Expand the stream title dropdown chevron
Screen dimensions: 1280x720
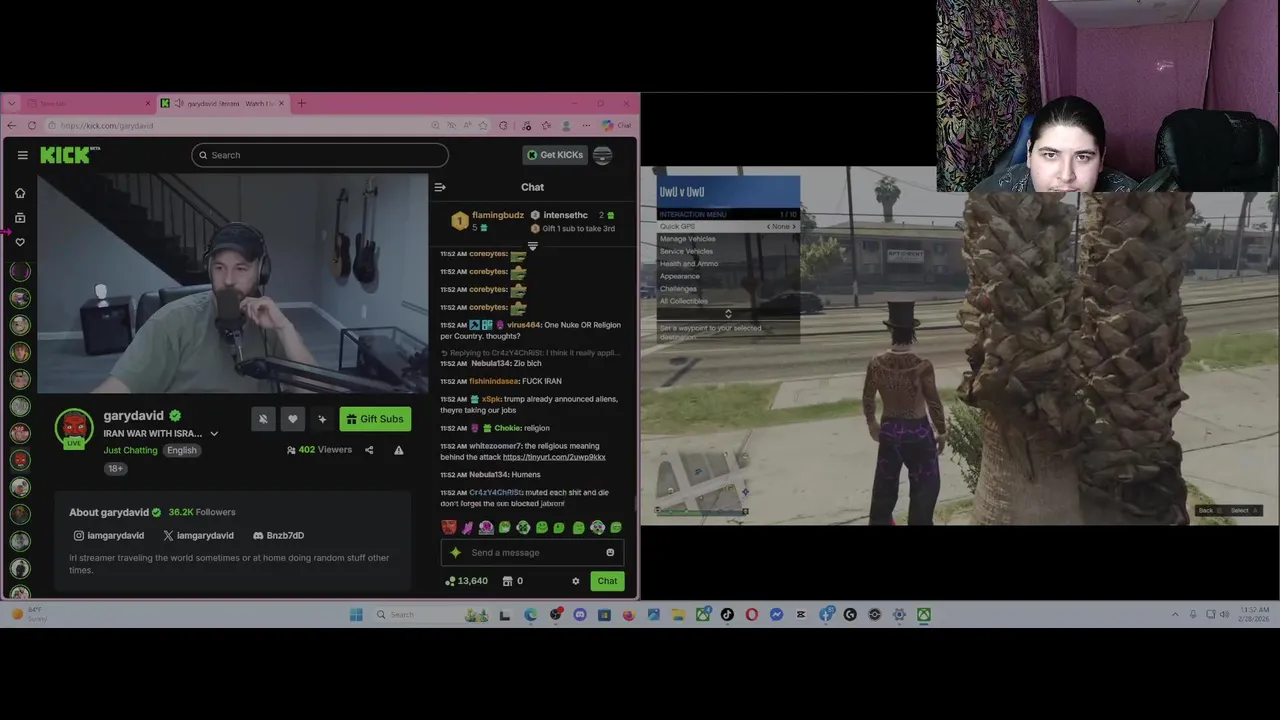click(x=214, y=434)
